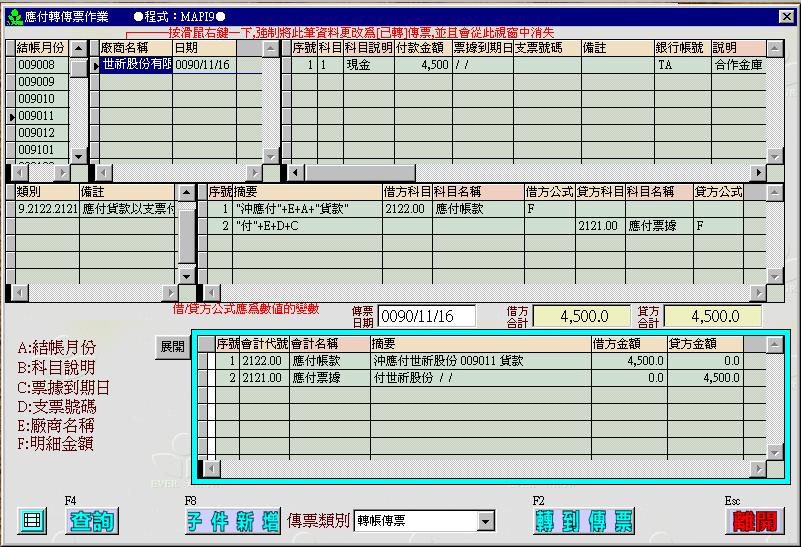Viewport: 801px width, 547px height.
Task: Click the 展開 expand button
Action: click(172, 347)
